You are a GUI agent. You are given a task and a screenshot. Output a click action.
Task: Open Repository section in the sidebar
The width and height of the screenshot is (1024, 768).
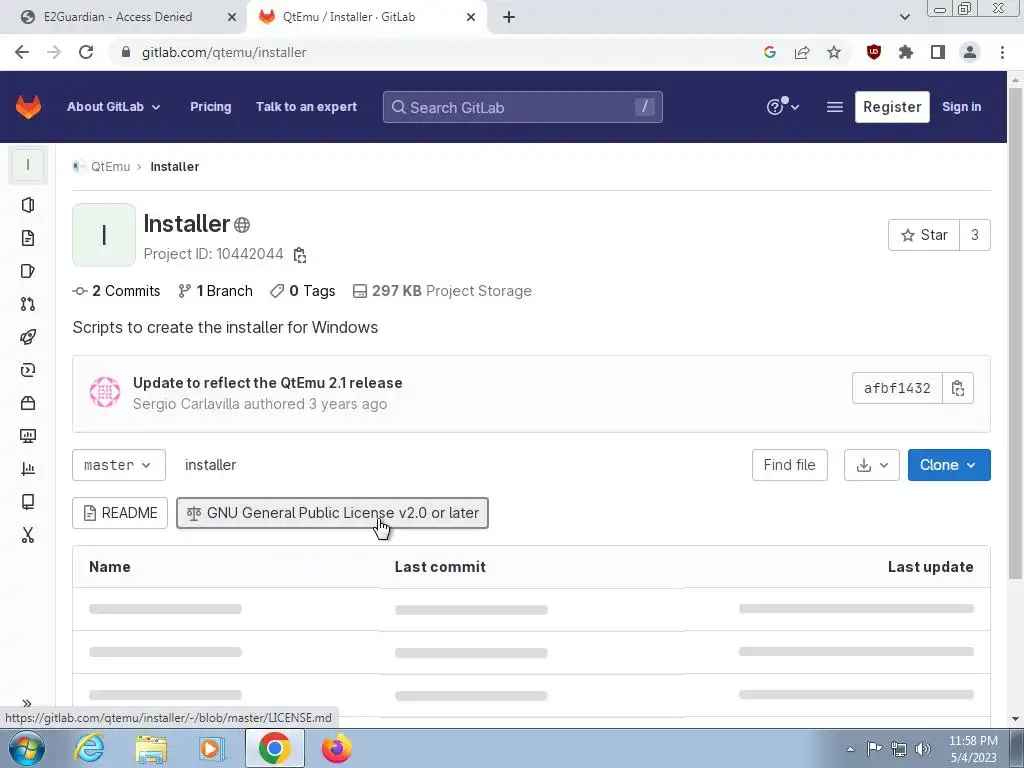coord(27,238)
